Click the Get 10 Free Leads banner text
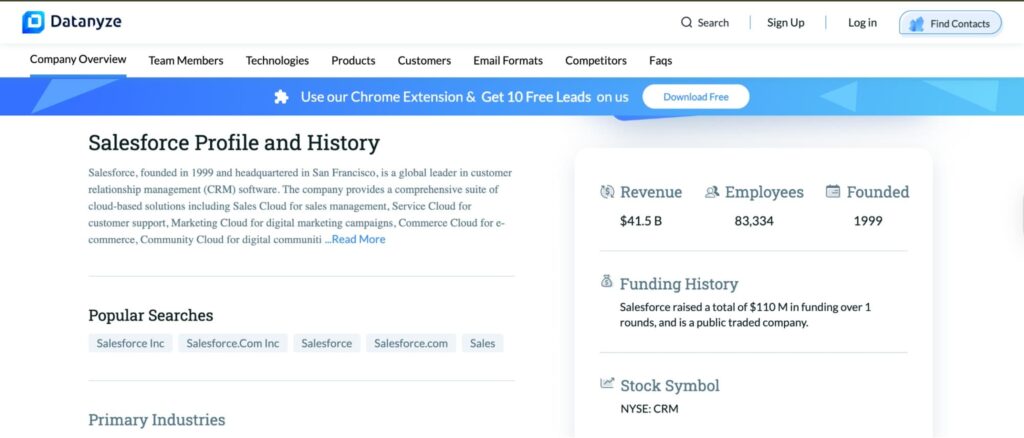This screenshot has height=438, width=1024. click(x=536, y=97)
